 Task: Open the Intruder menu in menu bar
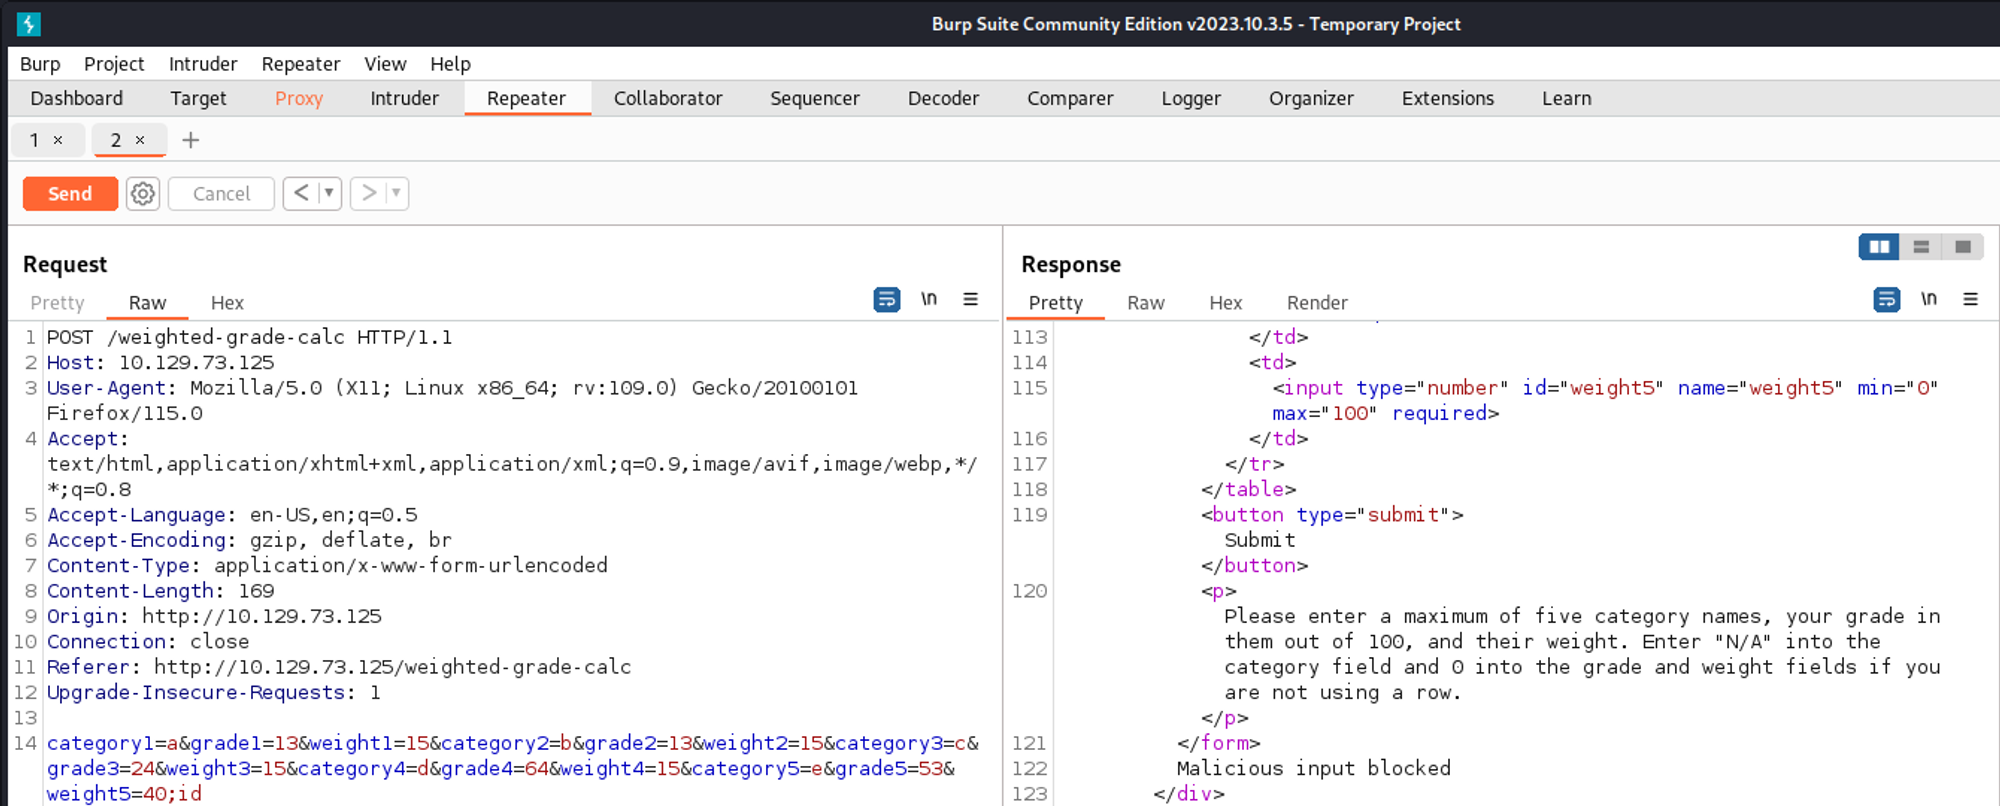pos(203,64)
